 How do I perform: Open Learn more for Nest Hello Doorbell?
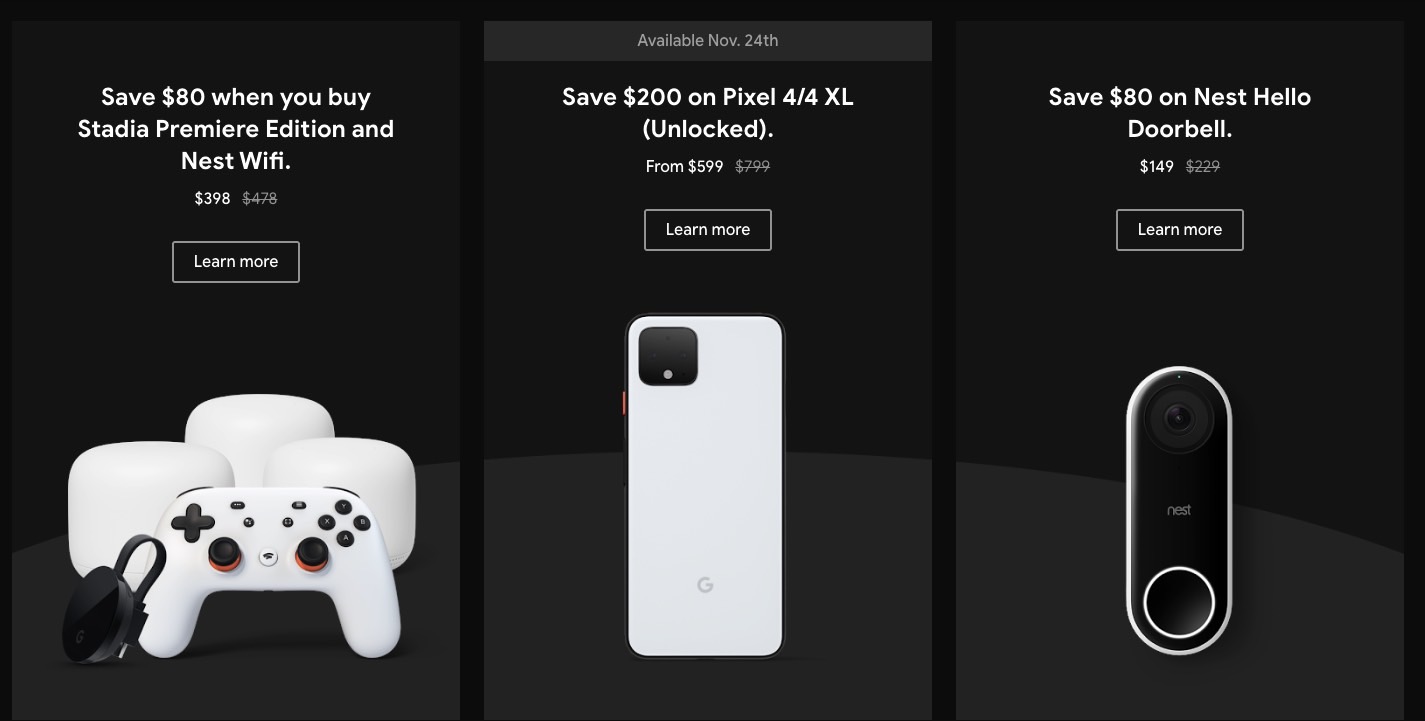point(1180,230)
